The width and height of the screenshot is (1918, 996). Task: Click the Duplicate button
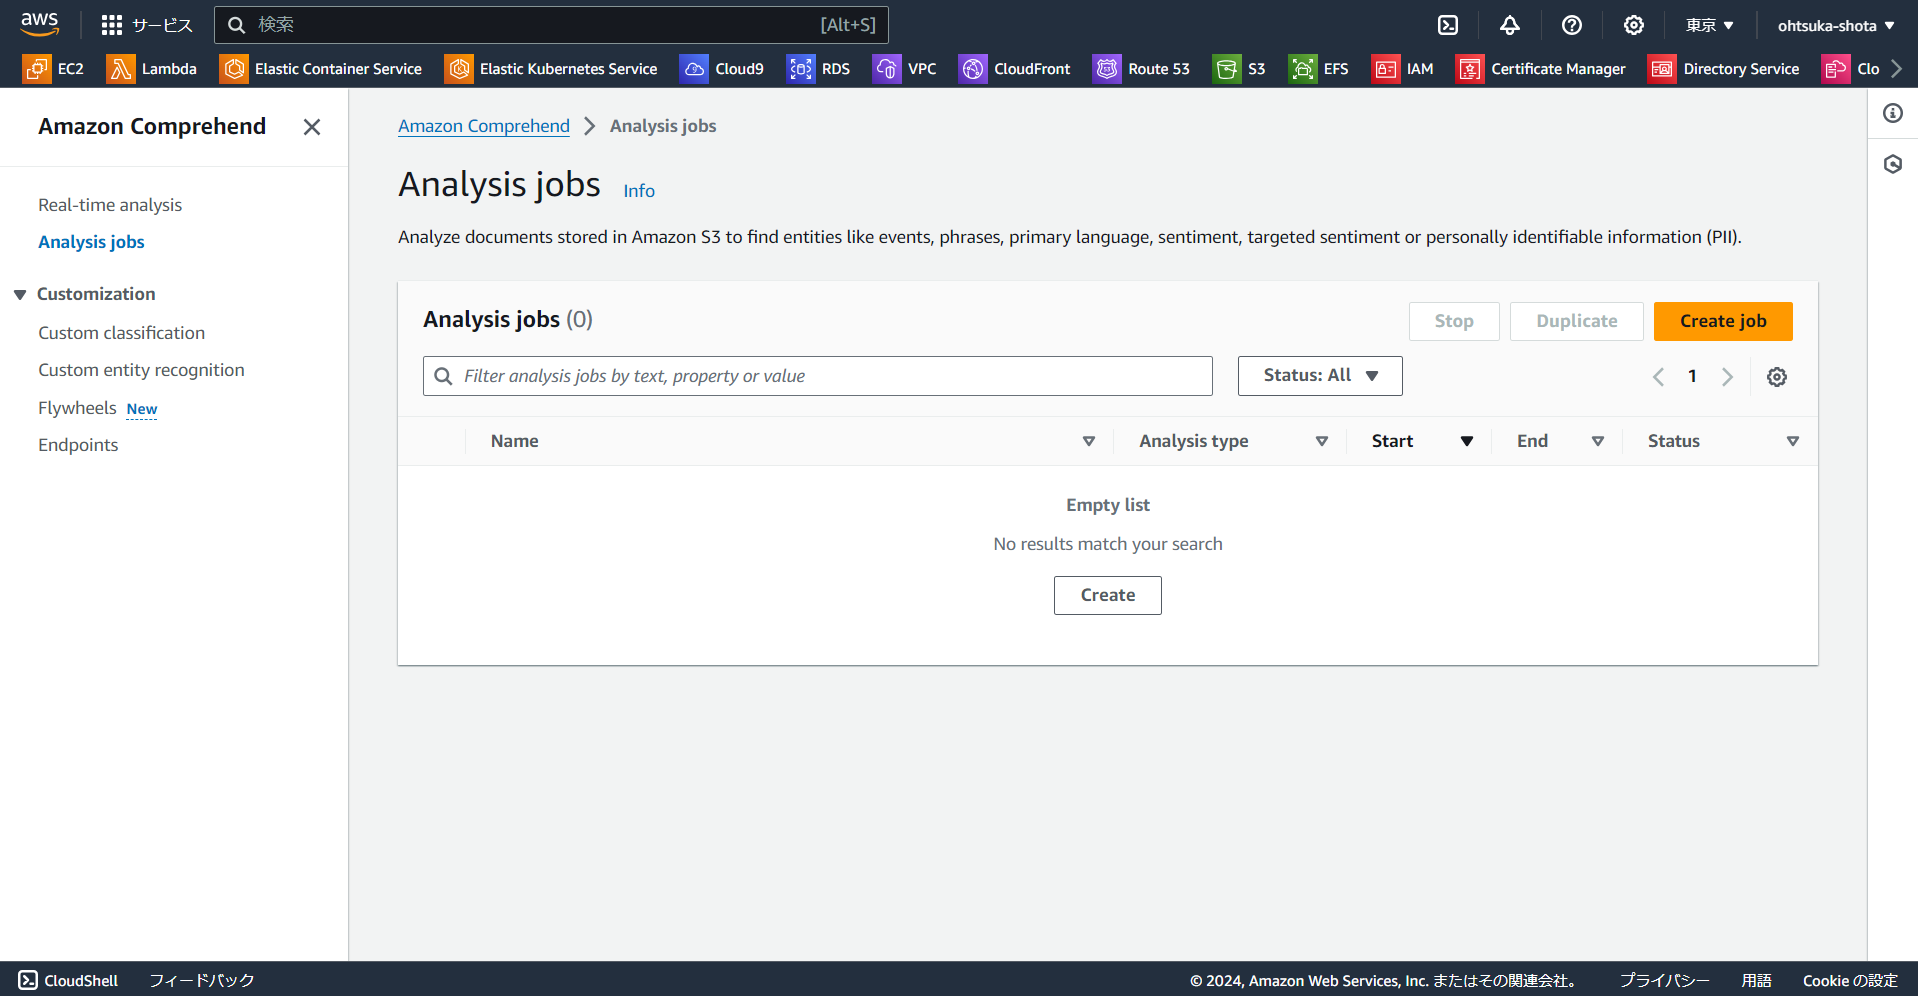[1577, 321]
